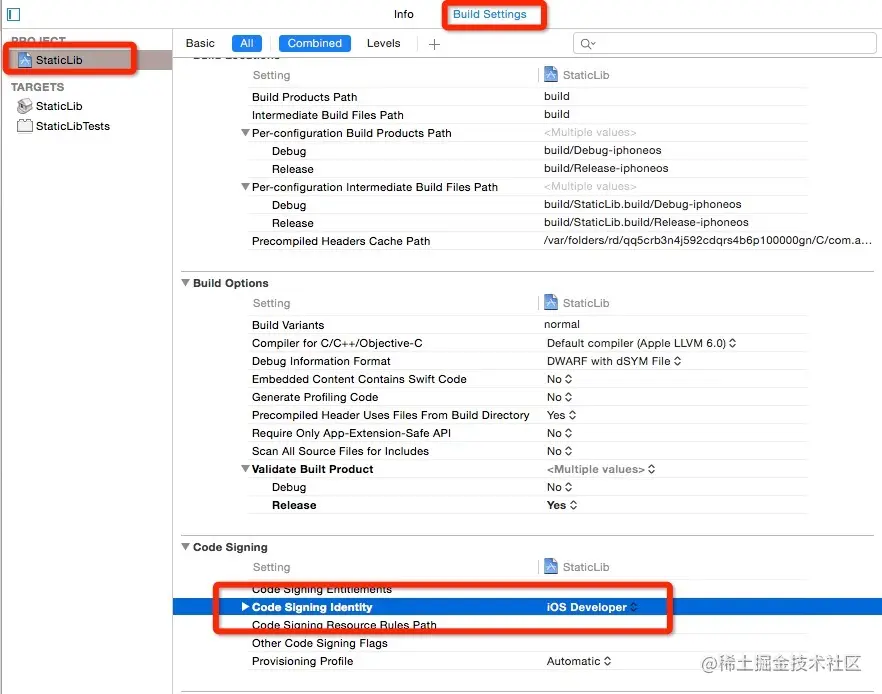The height and width of the screenshot is (694, 882).
Task: Click the StaticLib project icon in sidebar
Action: (24, 60)
